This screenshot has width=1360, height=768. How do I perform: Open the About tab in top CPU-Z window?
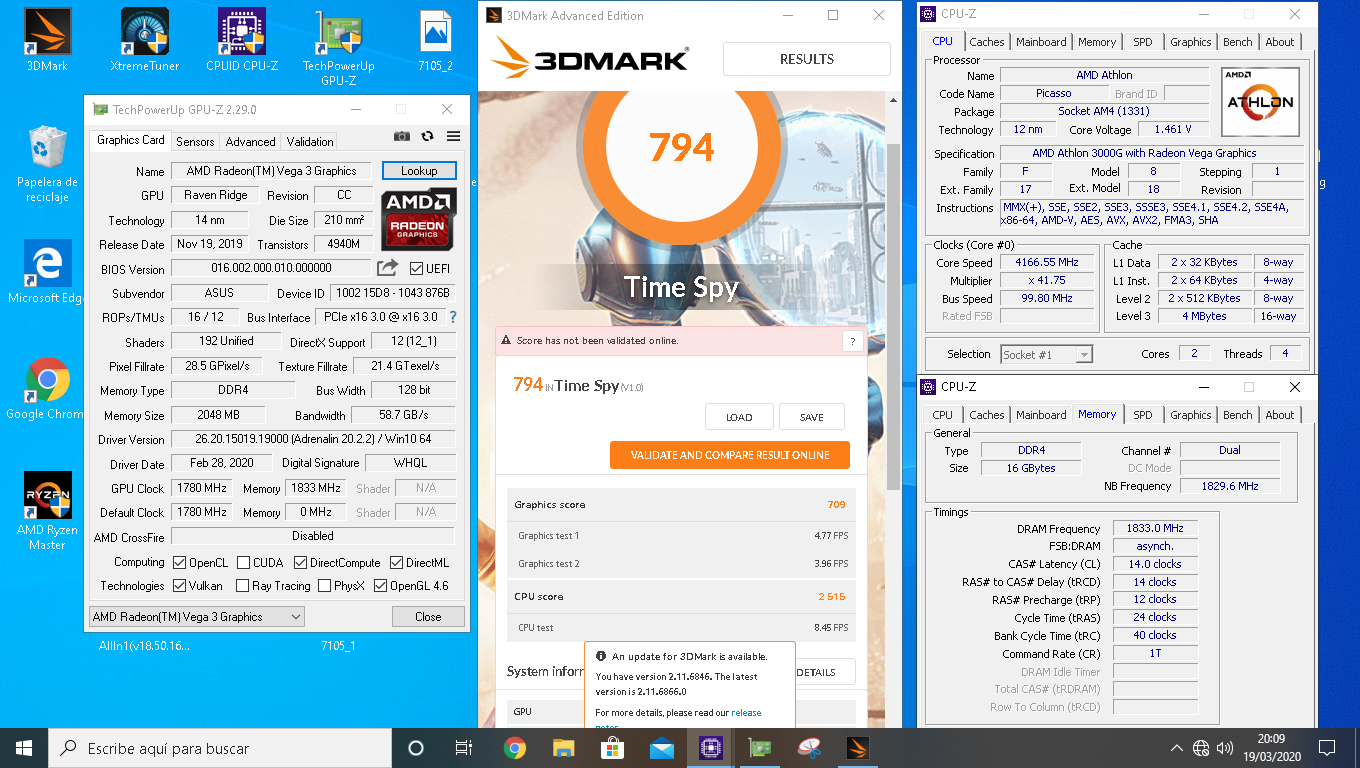coord(1280,42)
